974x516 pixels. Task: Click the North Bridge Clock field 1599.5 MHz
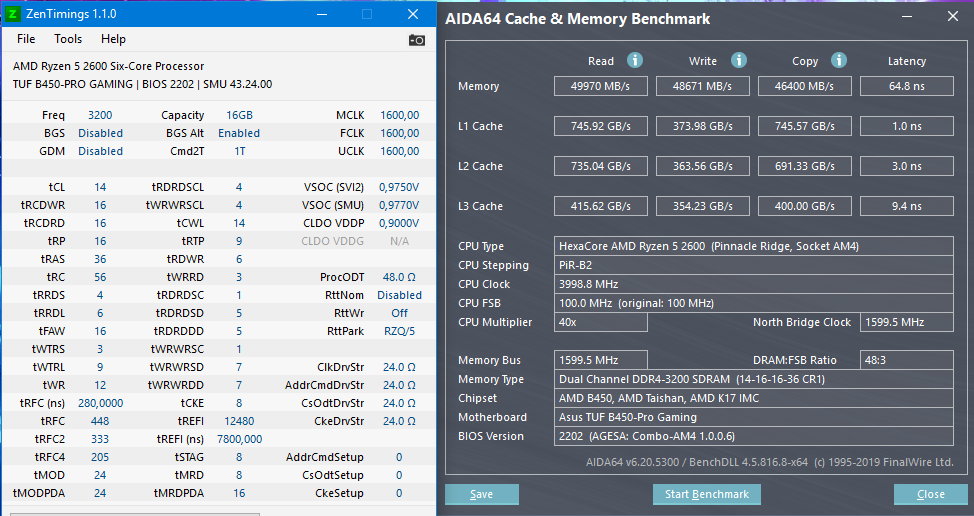pyautogui.click(x=907, y=322)
